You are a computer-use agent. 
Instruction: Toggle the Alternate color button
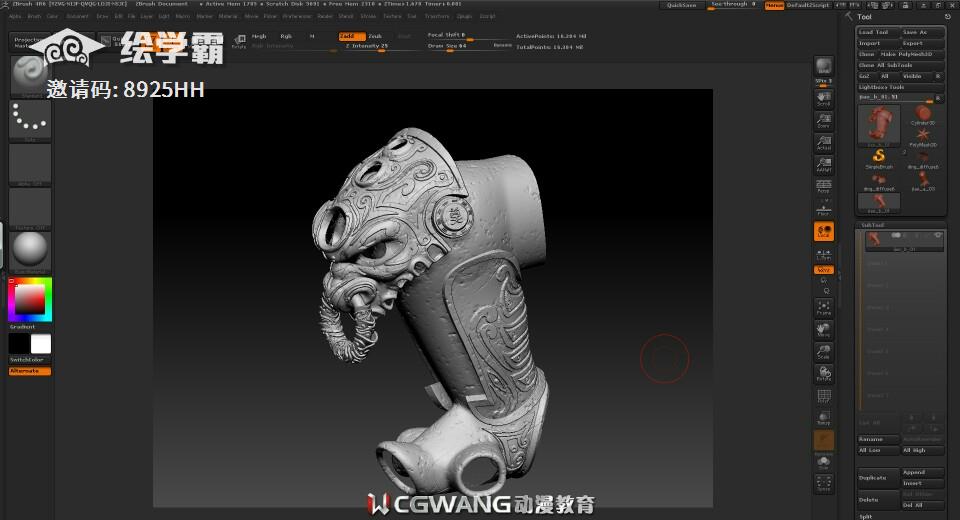click(x=30, y=371)
